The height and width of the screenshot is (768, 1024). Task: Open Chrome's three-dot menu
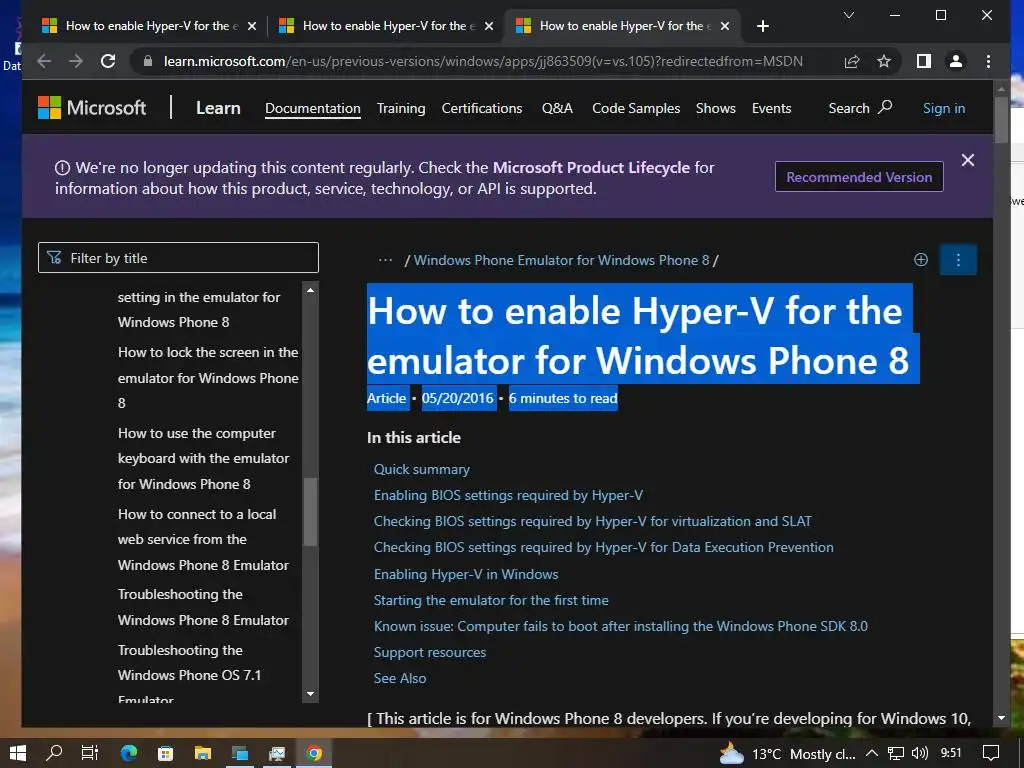click(x=988, y=61)
